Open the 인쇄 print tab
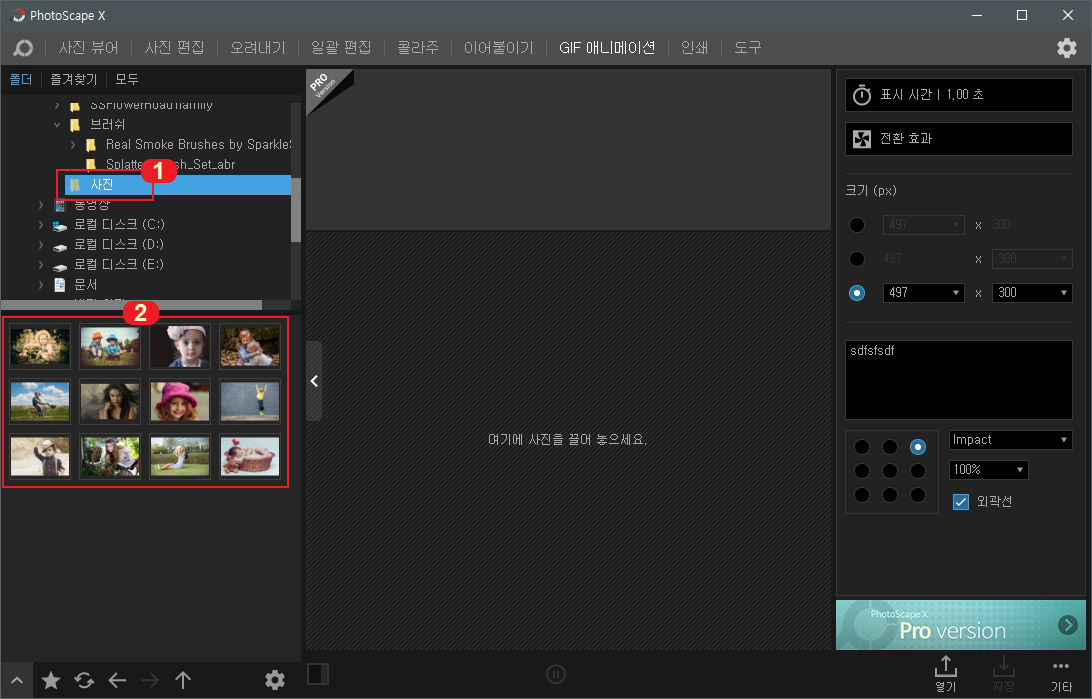The image size is (1092, 699). tap(694, 47)
